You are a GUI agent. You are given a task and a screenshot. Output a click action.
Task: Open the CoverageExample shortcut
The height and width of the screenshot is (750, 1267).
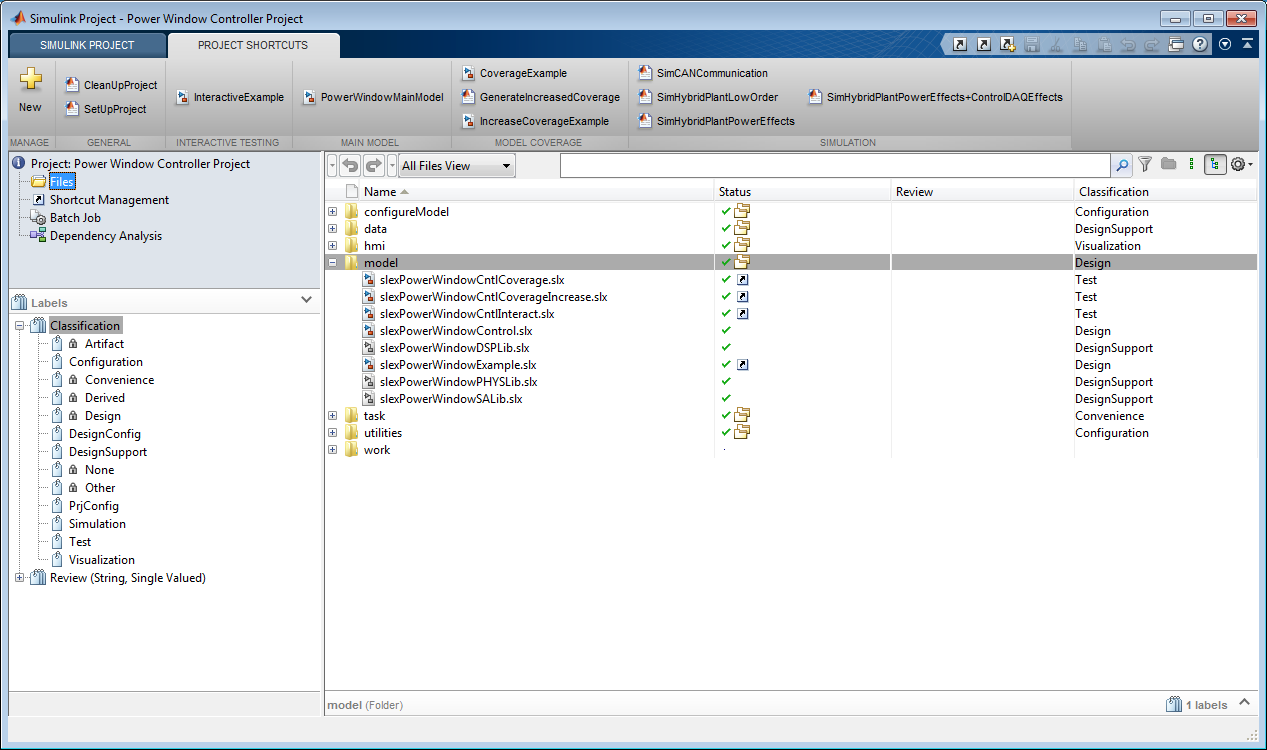coord(514,74)
